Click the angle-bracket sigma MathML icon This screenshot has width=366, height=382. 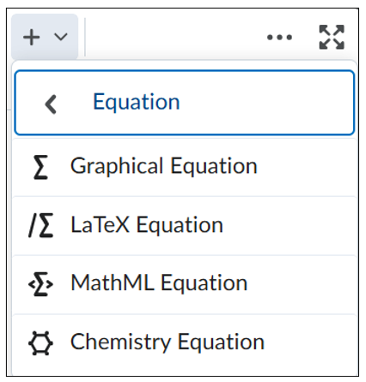tap(41, 284)
